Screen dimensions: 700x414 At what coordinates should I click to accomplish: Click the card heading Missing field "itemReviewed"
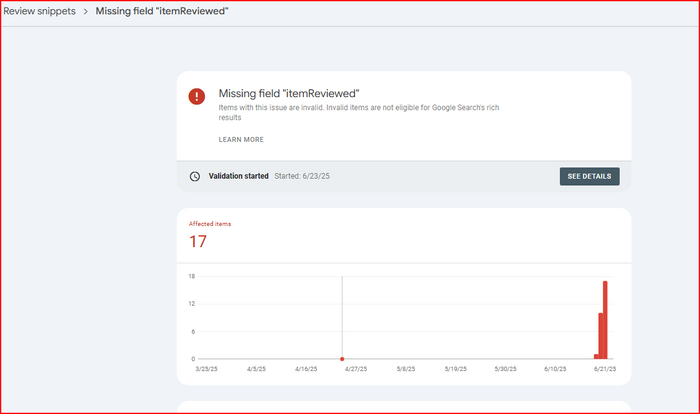(x=289, y=93)
